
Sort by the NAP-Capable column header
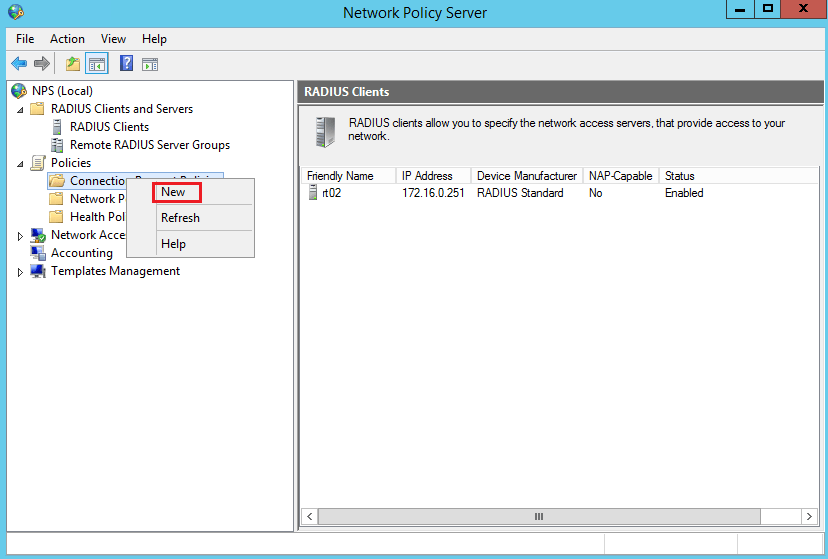[620, 176]
